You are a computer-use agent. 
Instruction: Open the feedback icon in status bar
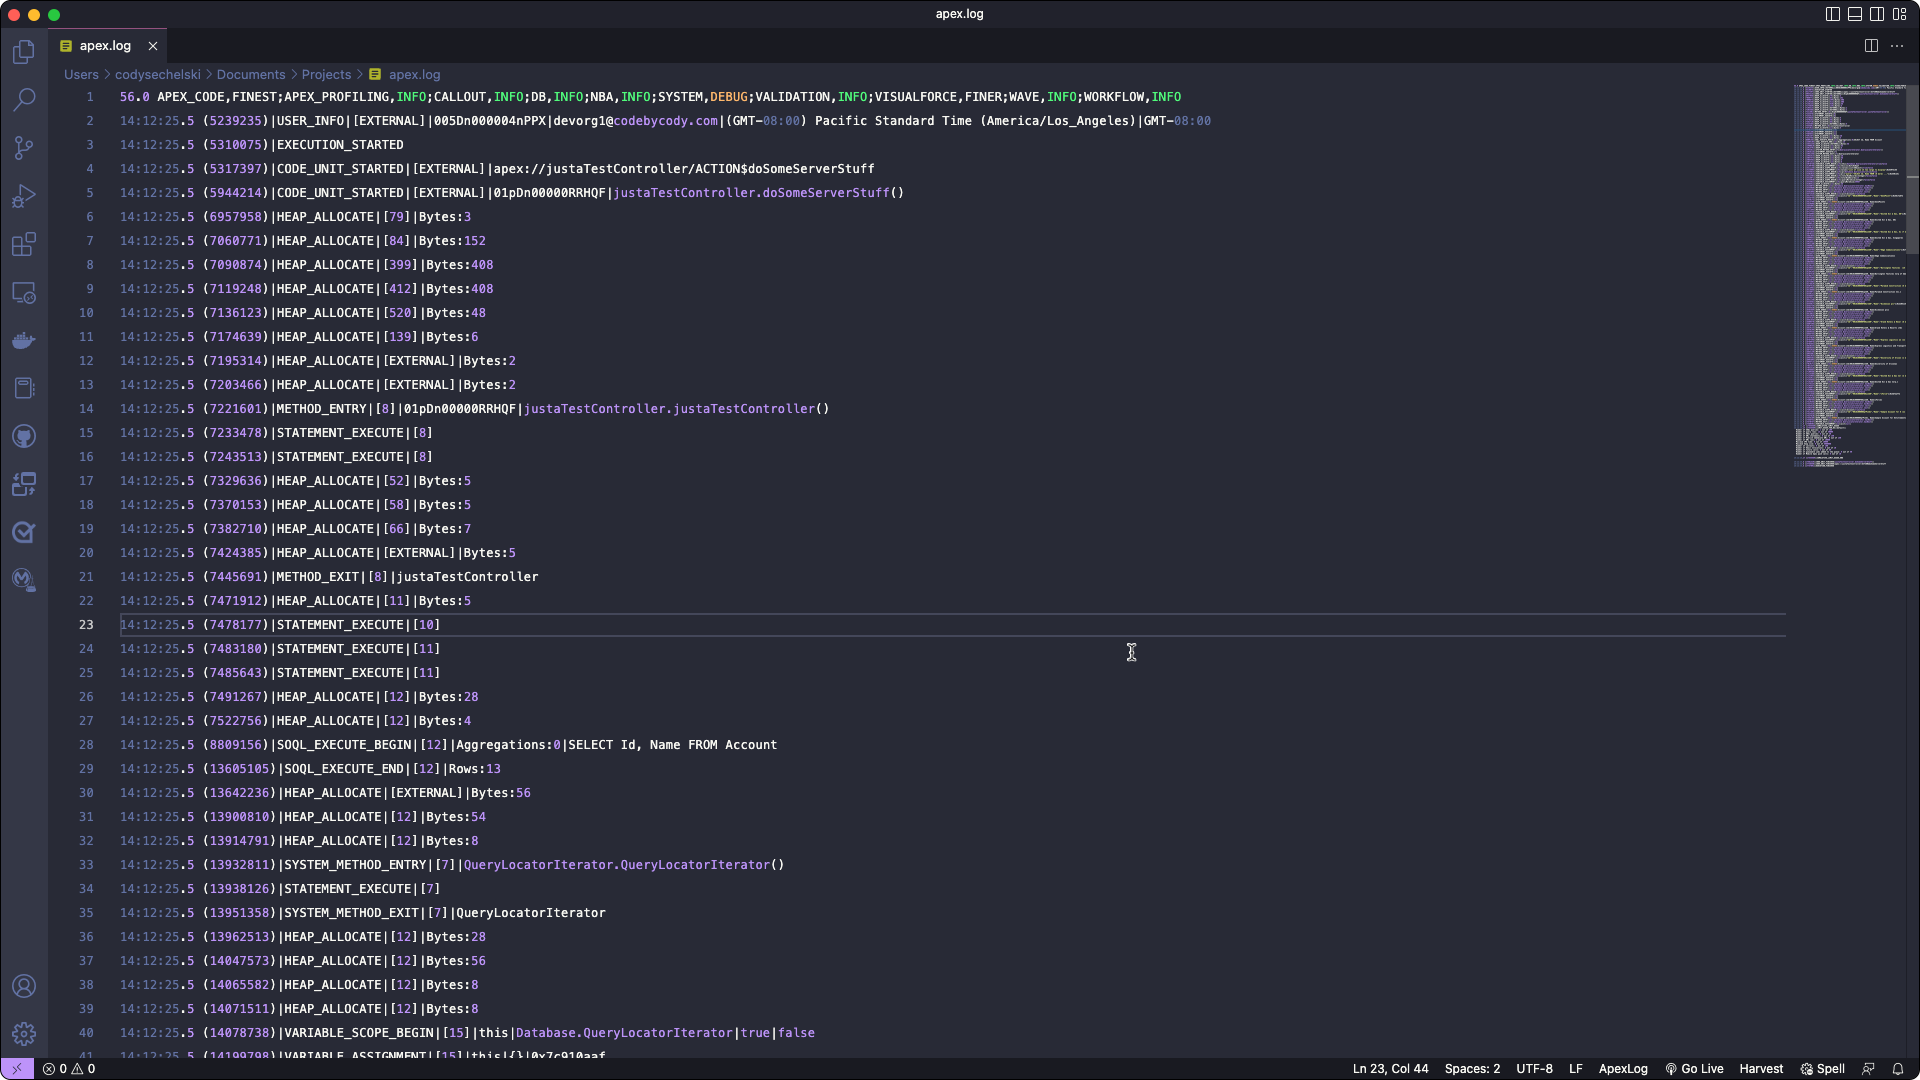click(1868, 1069)
